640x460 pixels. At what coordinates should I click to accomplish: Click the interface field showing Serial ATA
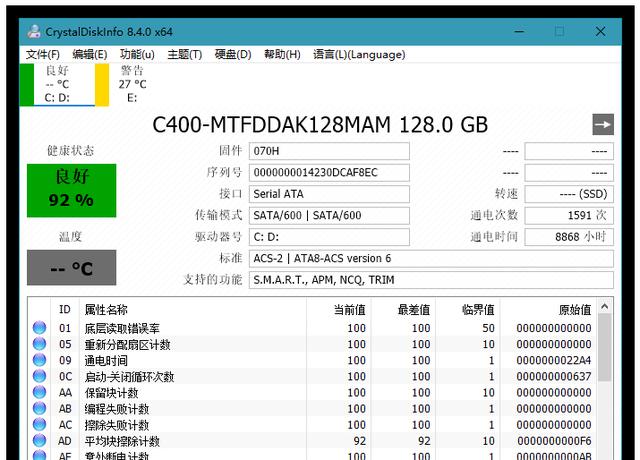coord(329,194)
